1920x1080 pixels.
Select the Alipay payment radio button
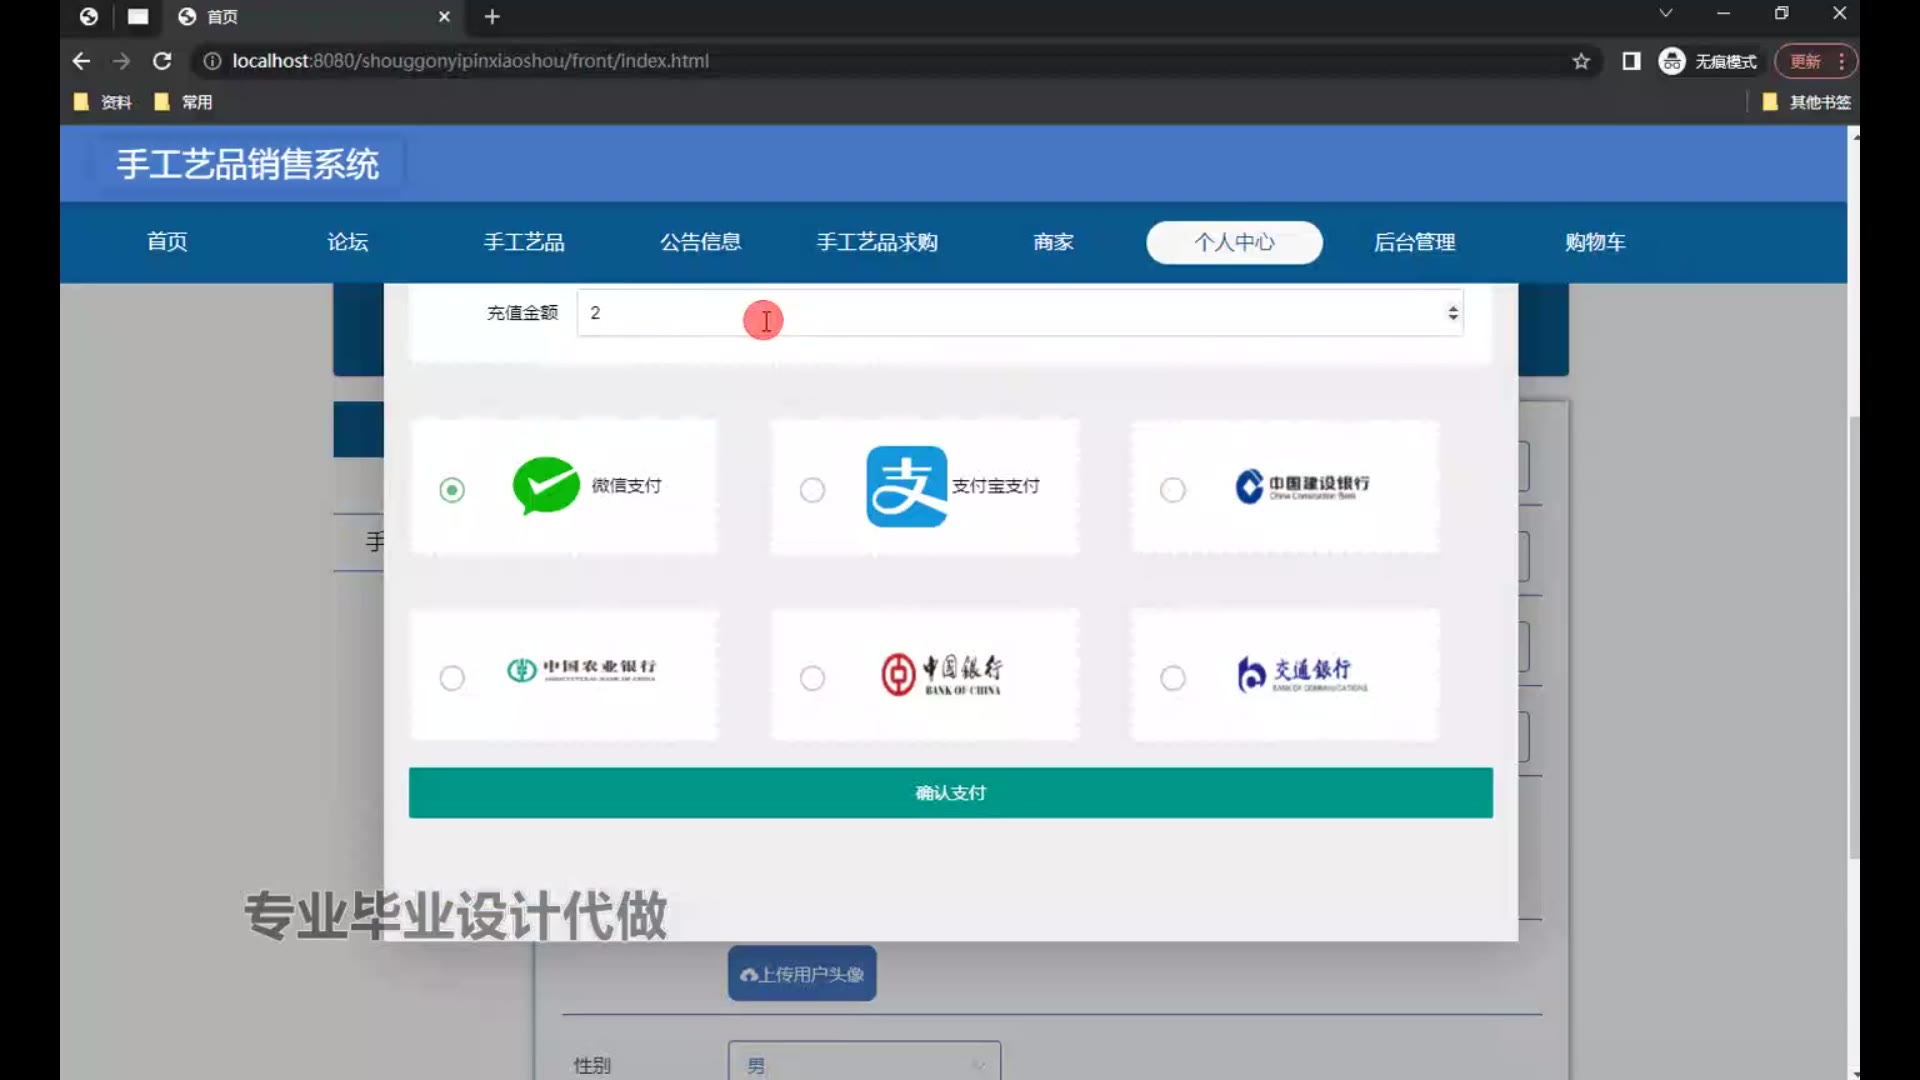pyautogui.click(x=812, y=490)
